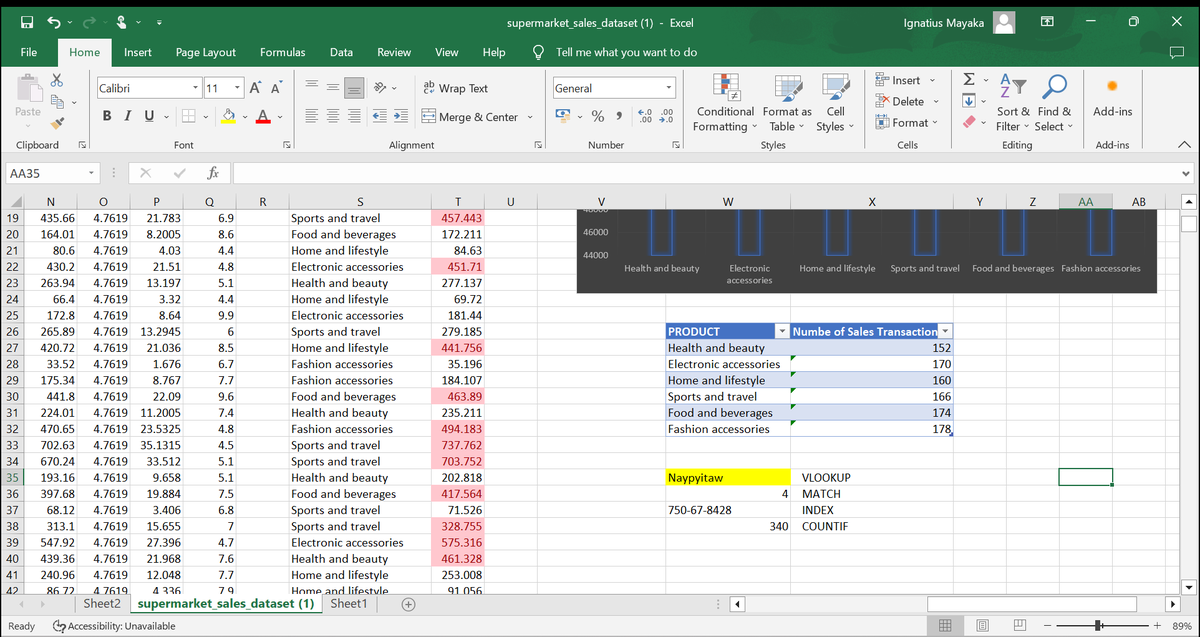Select the yellow Naypyitaw cell
This screenshot has height=637, width=1200.
[x=727, y=478]
